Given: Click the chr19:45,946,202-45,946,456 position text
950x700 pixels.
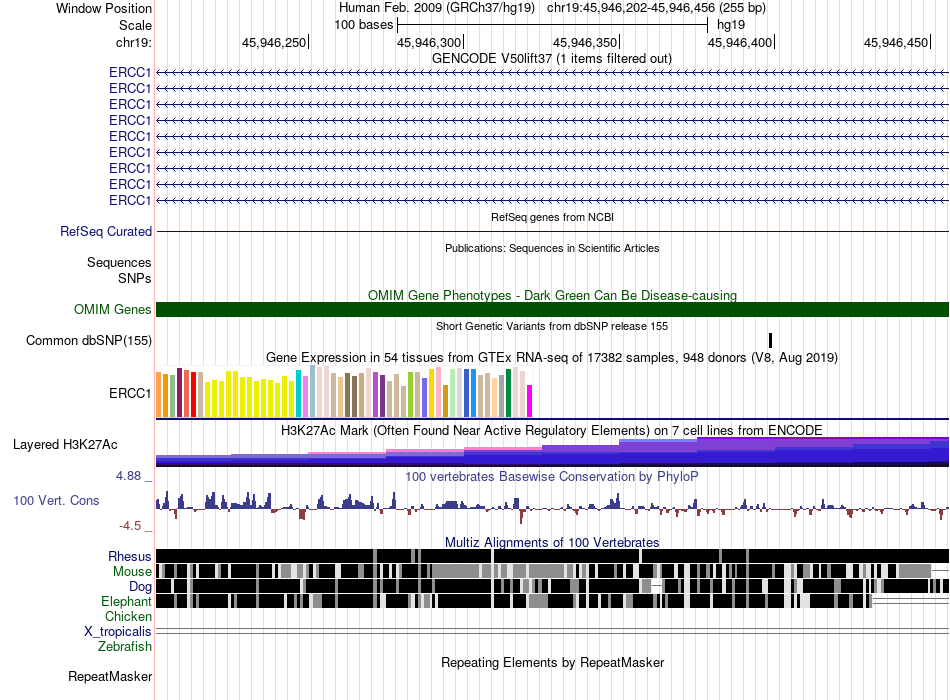Looking at the screenshot, I should click(656, 8).
